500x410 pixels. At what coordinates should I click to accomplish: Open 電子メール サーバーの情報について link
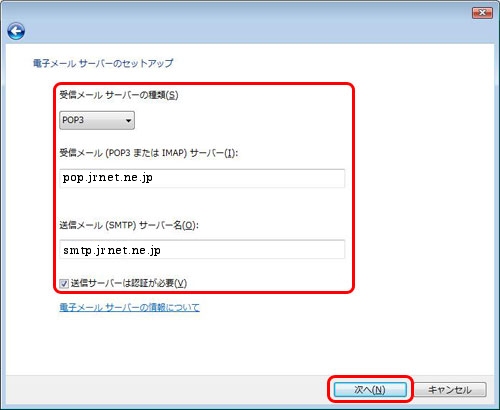pyautogui.click(x=129, y=307)
